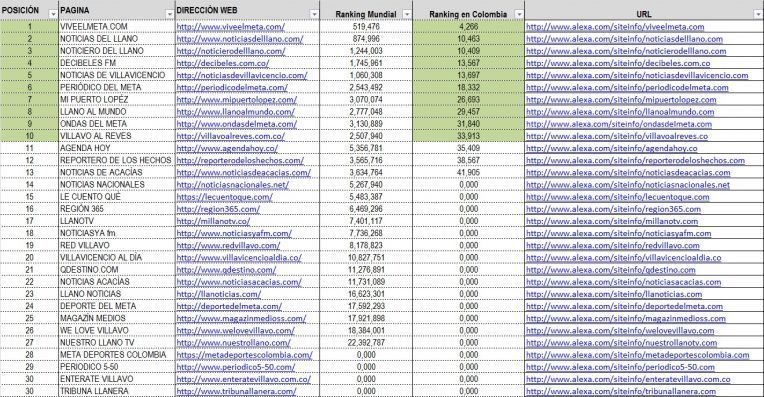Open the URL column filter dropdown
The image size is (764, 397).
(x=759, y=15)
